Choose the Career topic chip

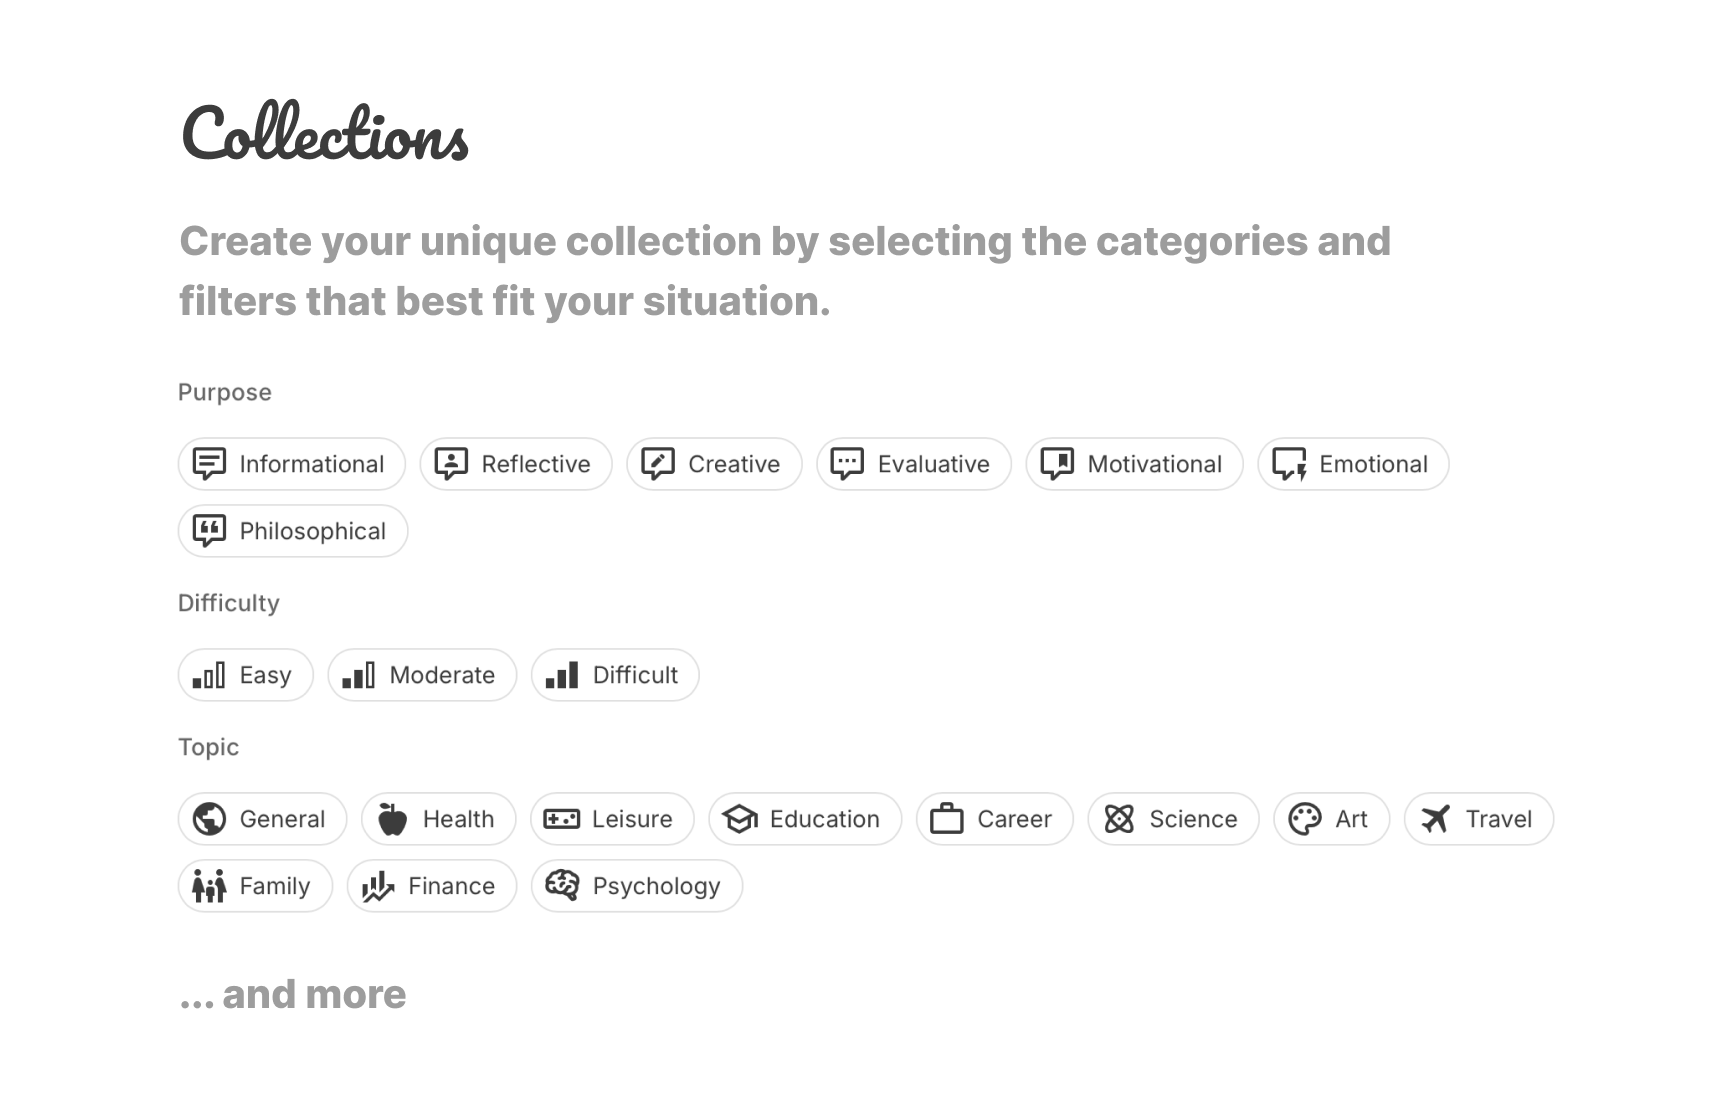[995, 819]
